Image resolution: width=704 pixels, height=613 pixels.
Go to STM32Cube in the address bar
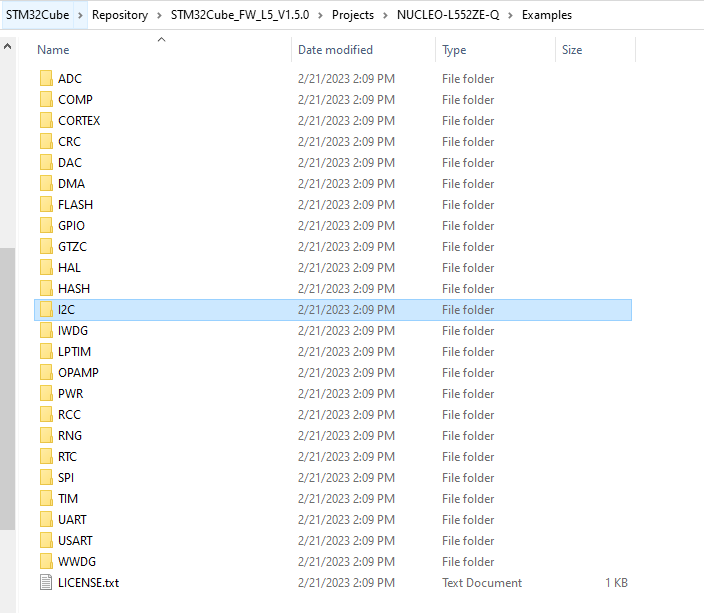click(38, 15)
